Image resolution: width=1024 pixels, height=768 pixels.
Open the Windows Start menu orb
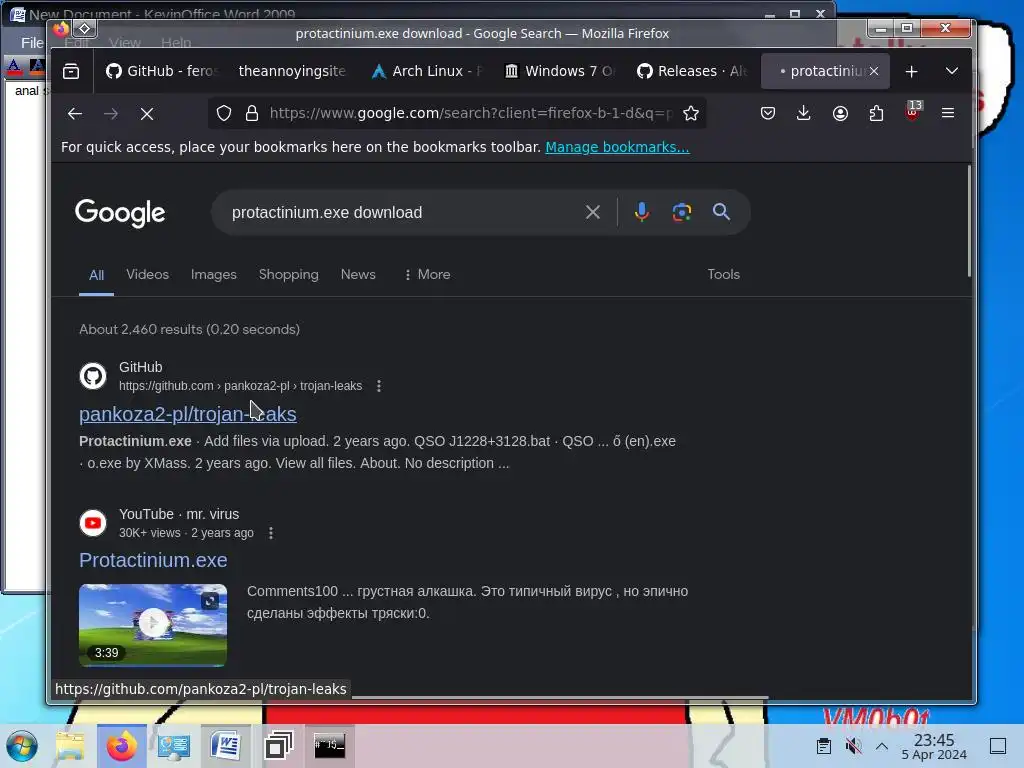(x=22, y=746)
